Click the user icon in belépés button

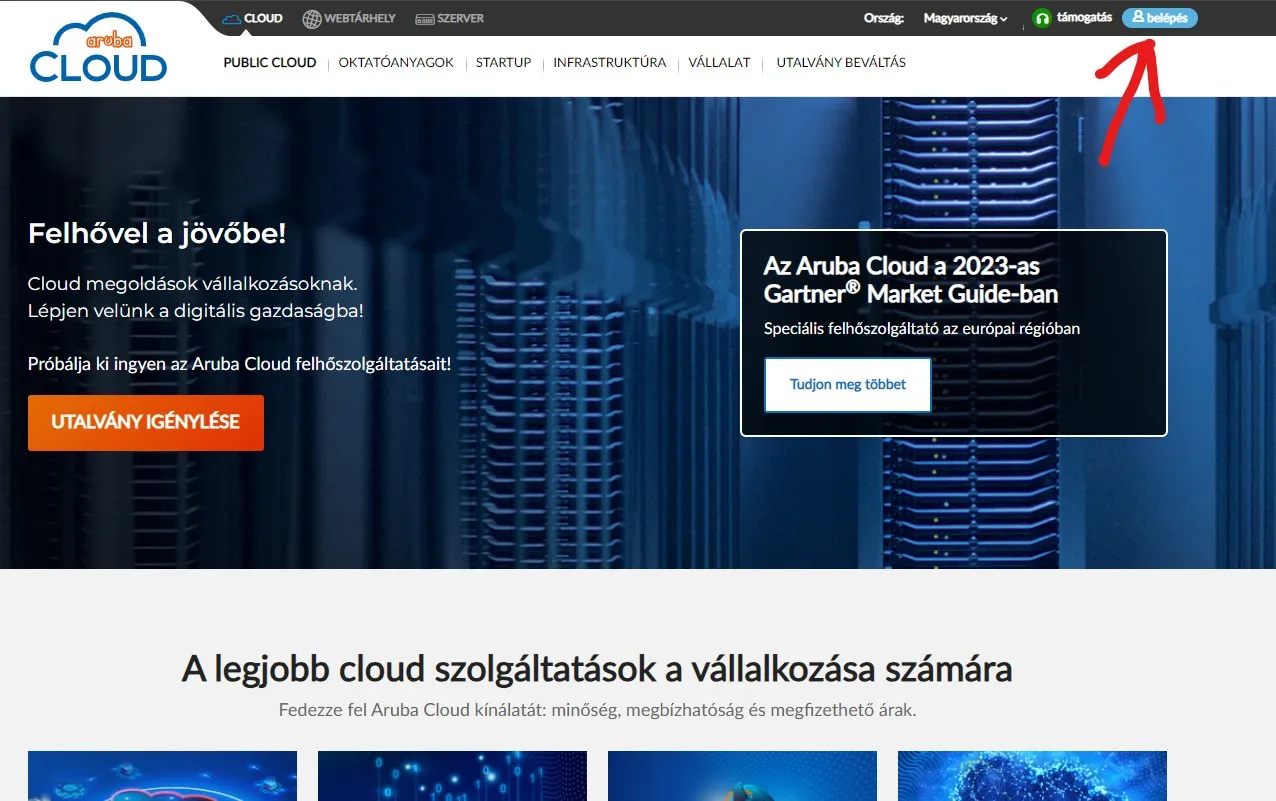tap(1138, 17)
